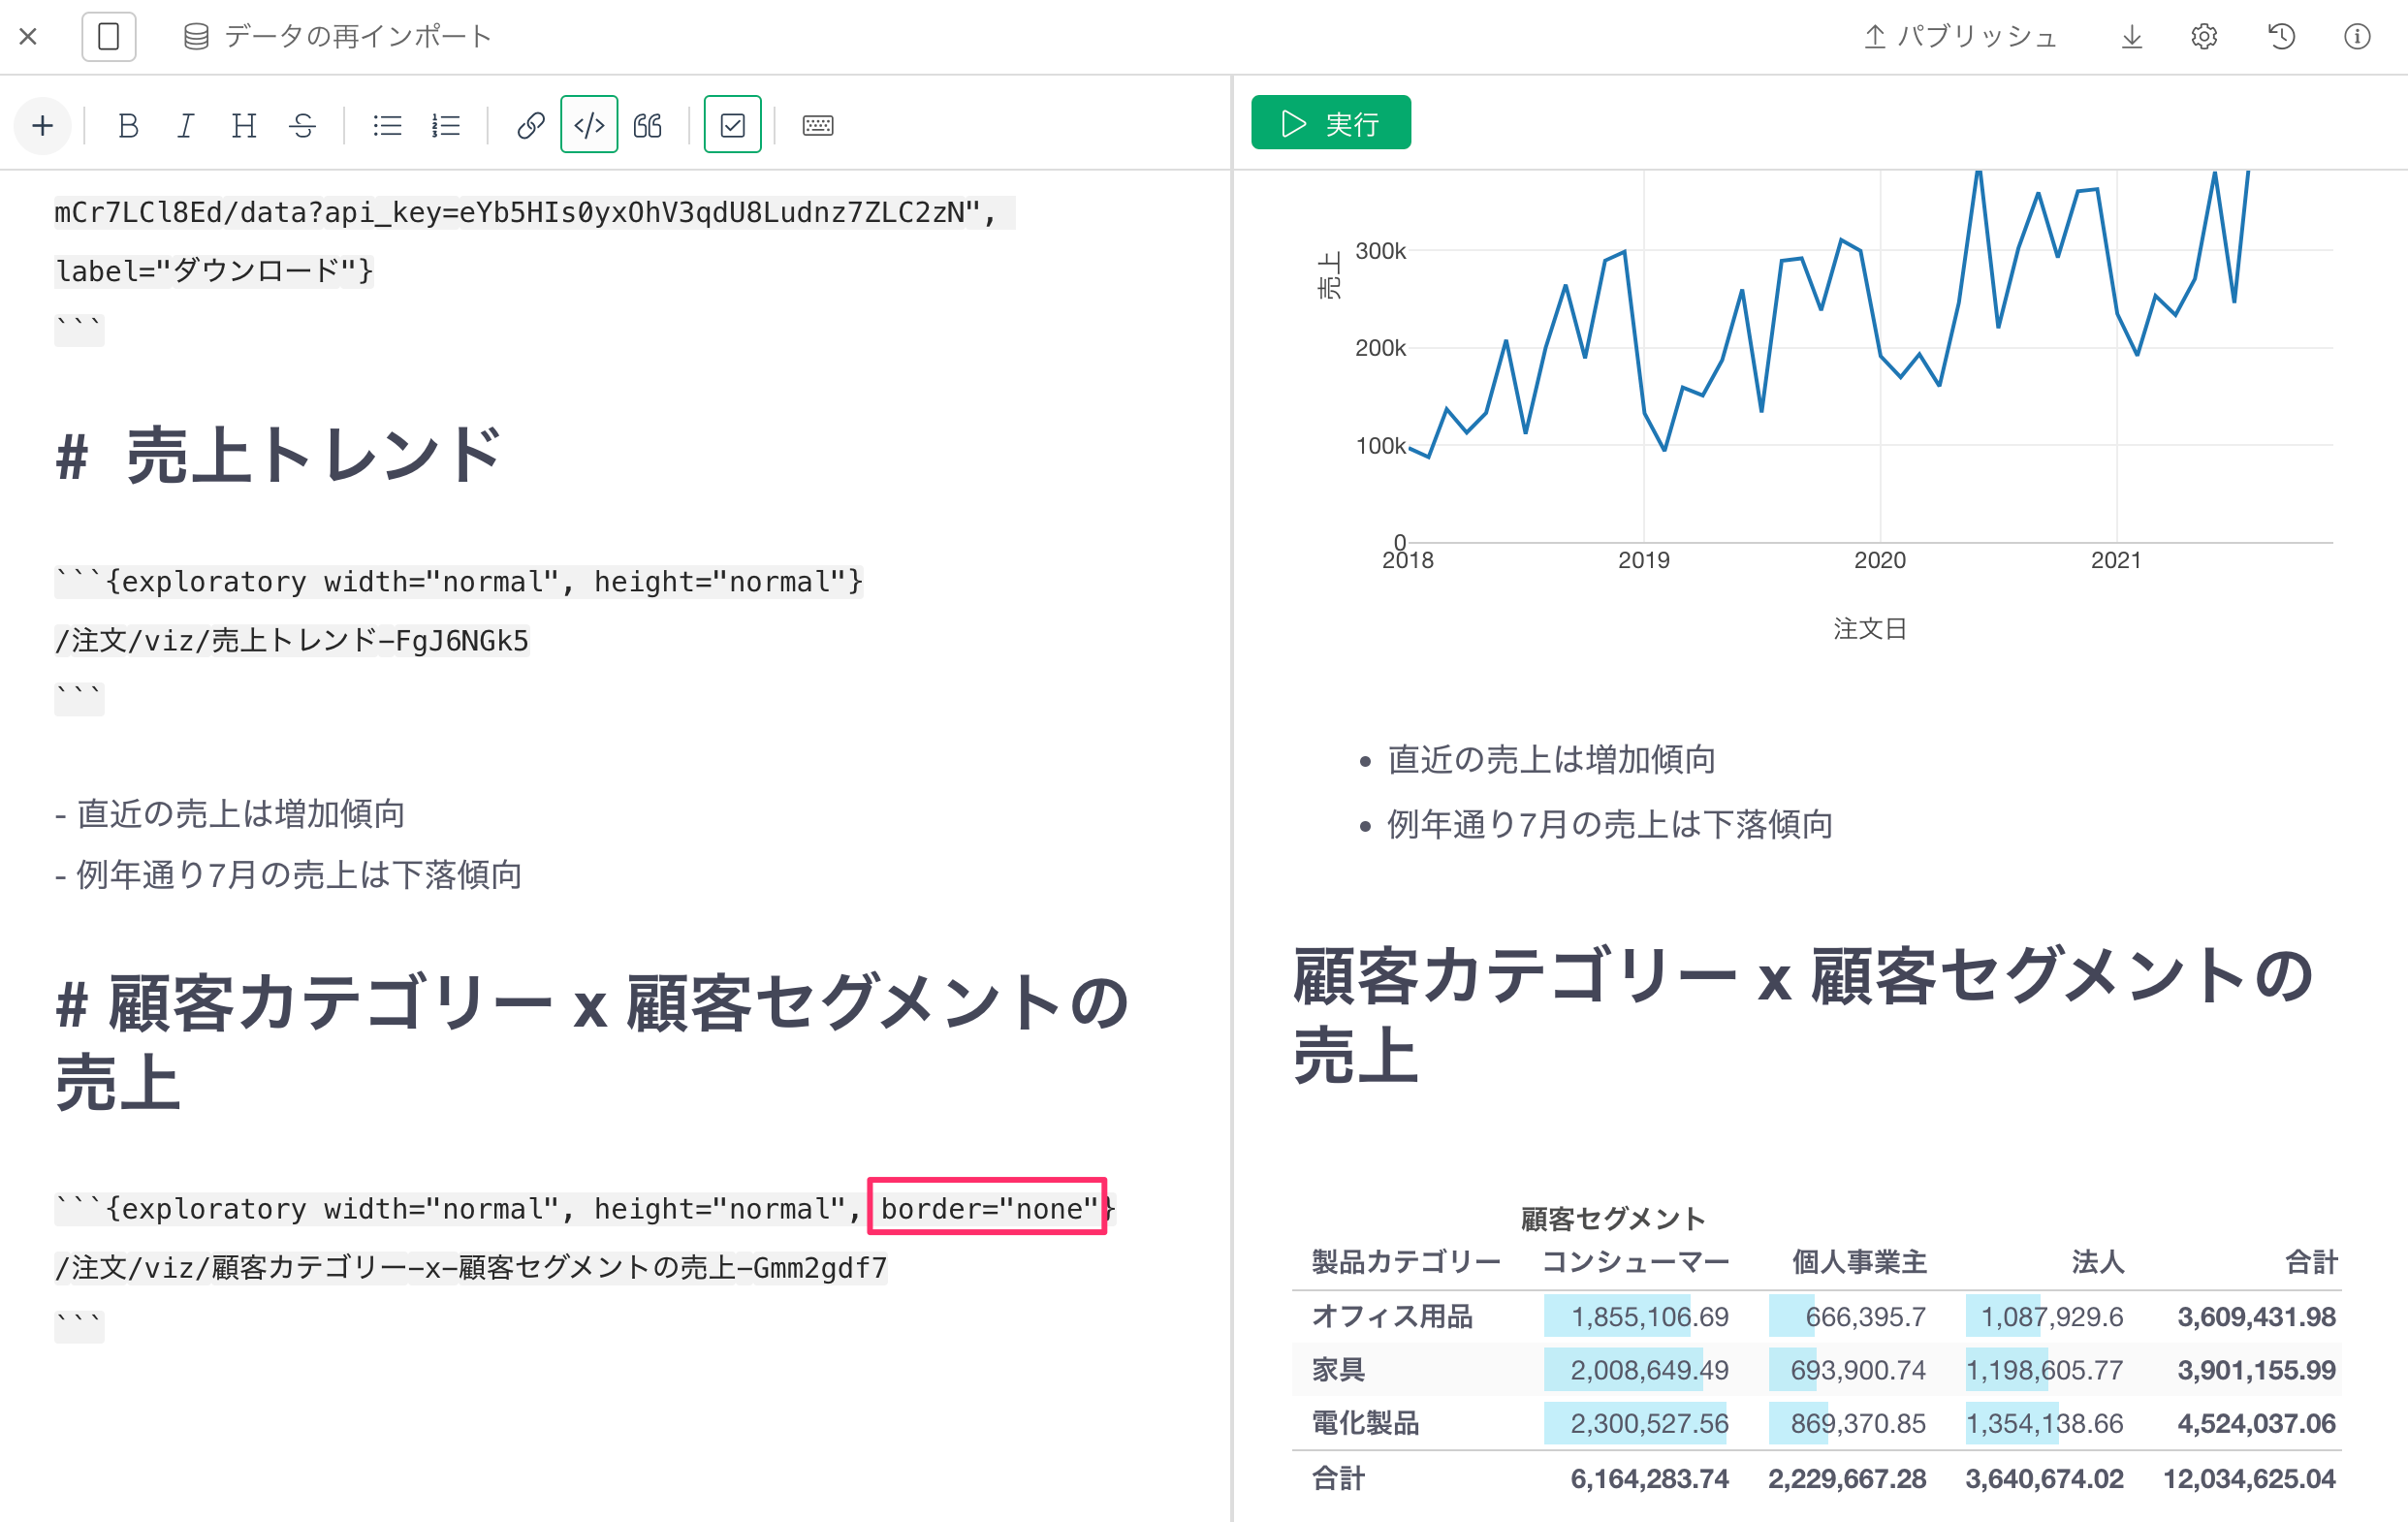Click the - 直近の売上は増加傾向 editor line
This screenshot has width=2408, height=1522.
coord(229,814)
